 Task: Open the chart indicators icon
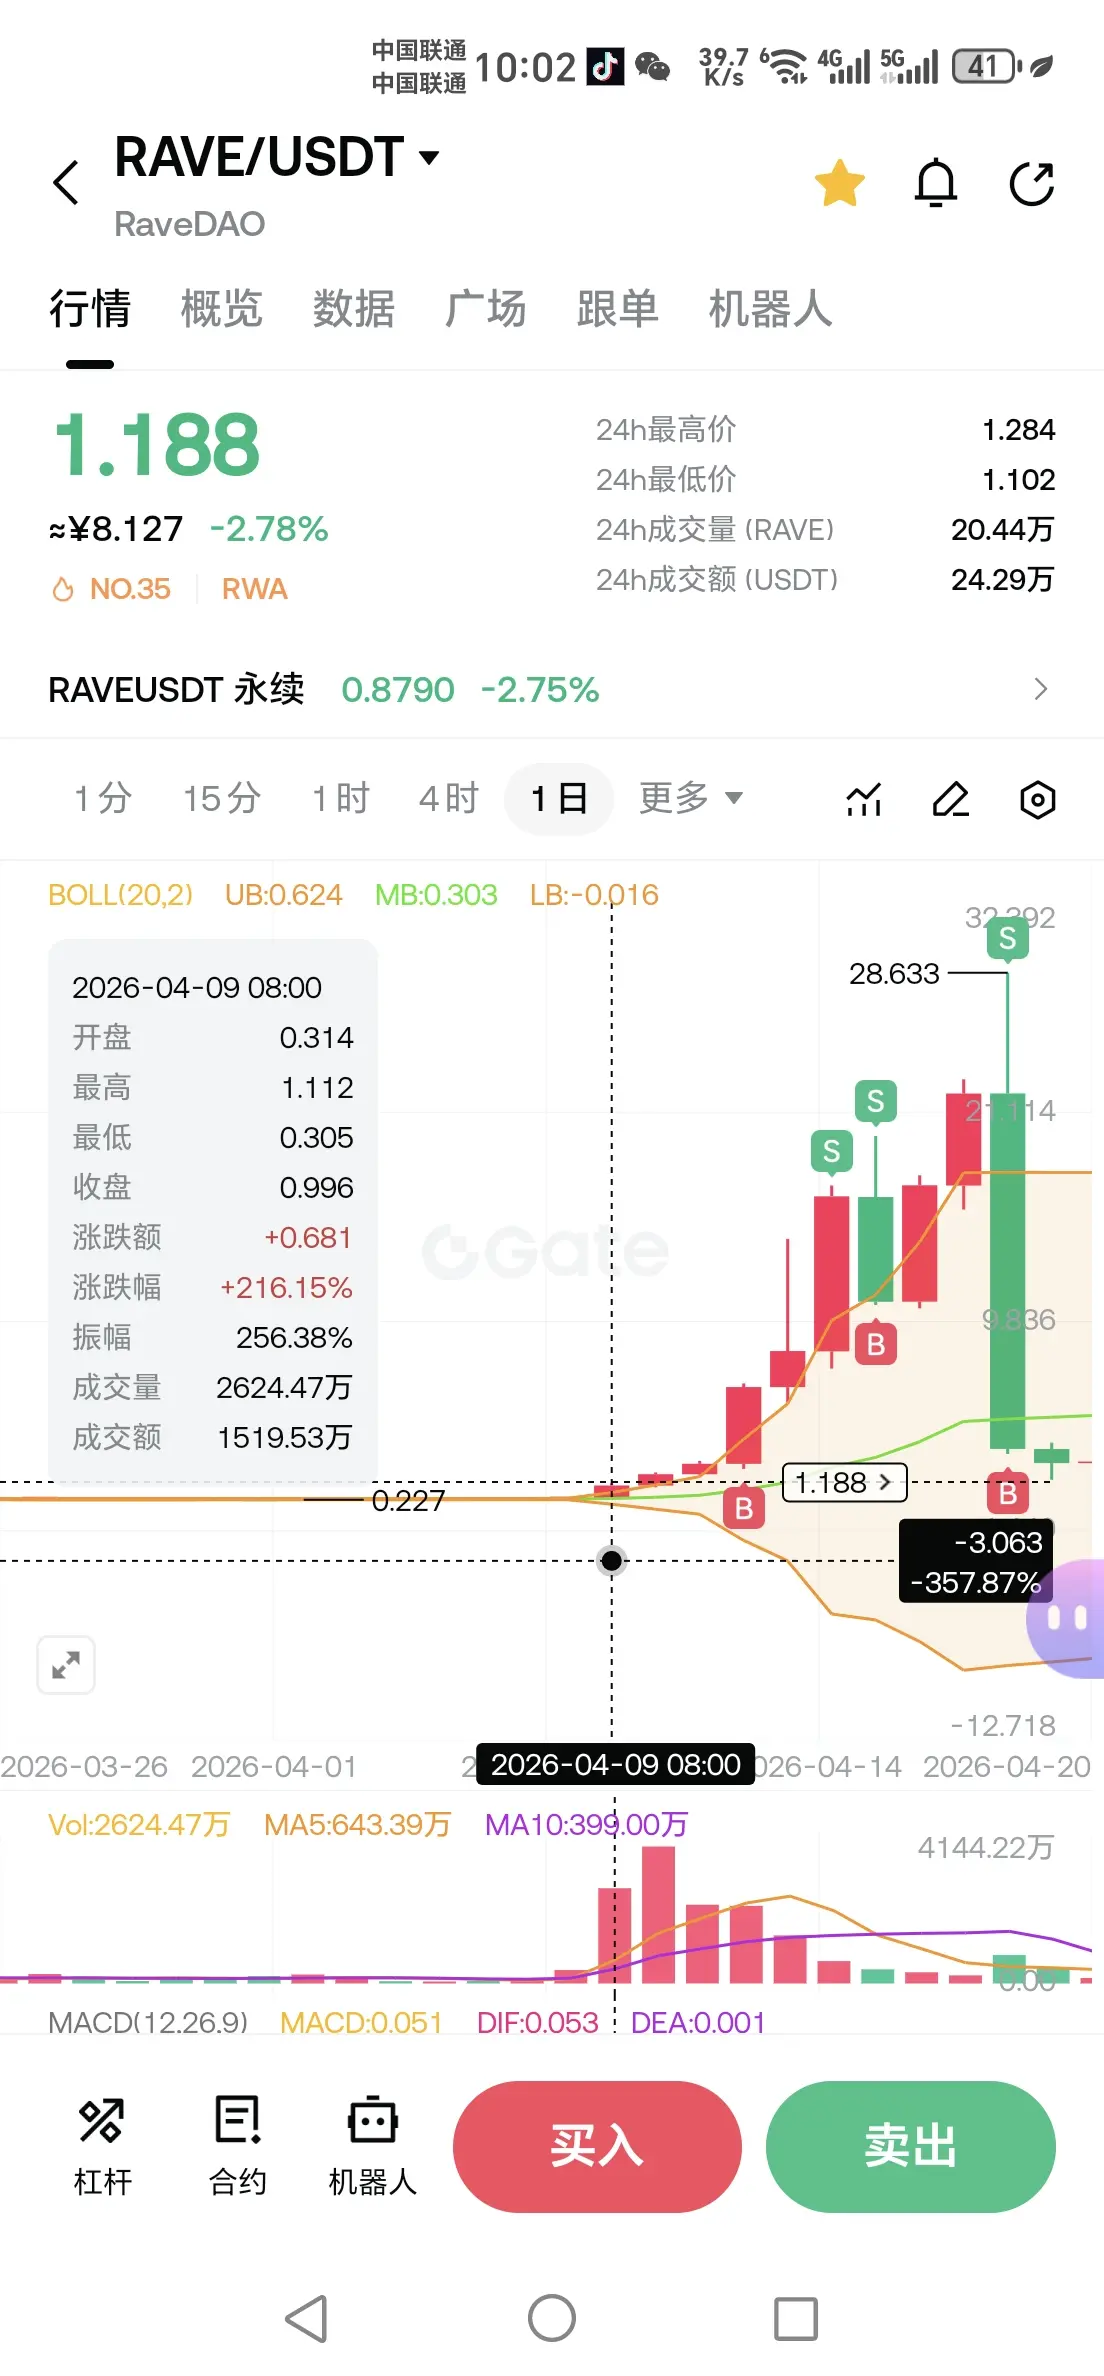tap(864, 799)
